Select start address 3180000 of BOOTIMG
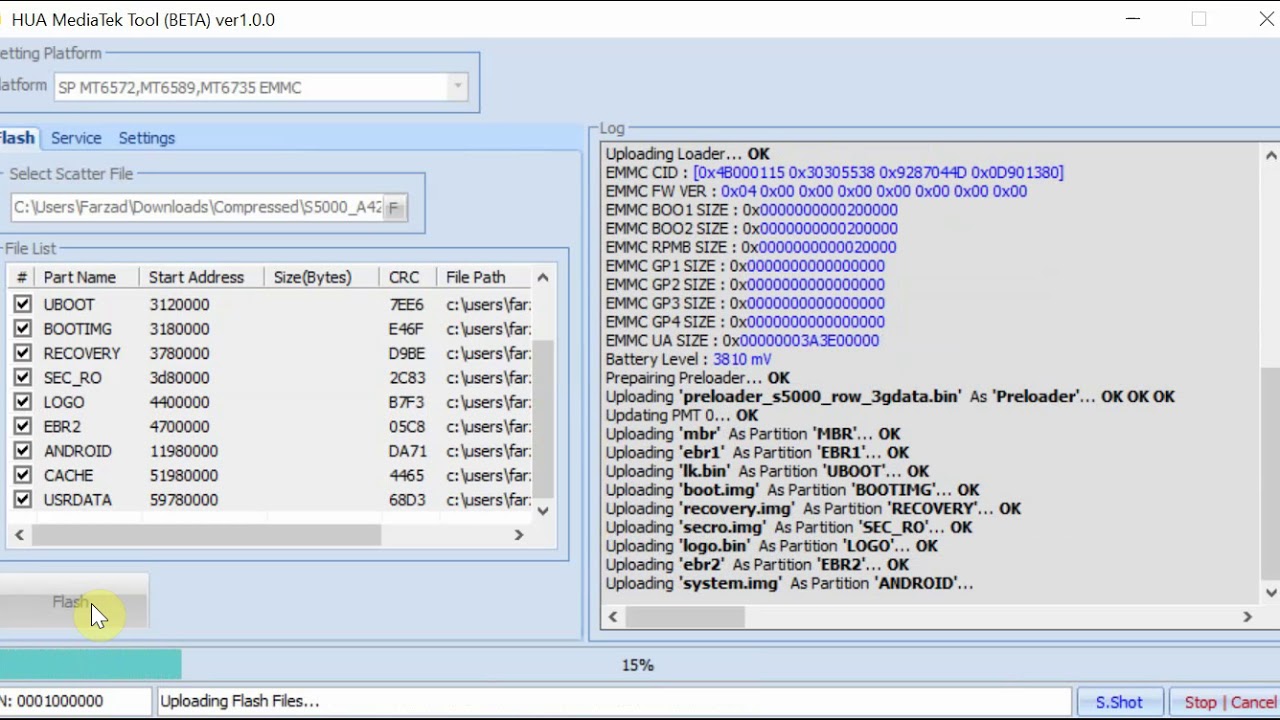 (179, 329)
